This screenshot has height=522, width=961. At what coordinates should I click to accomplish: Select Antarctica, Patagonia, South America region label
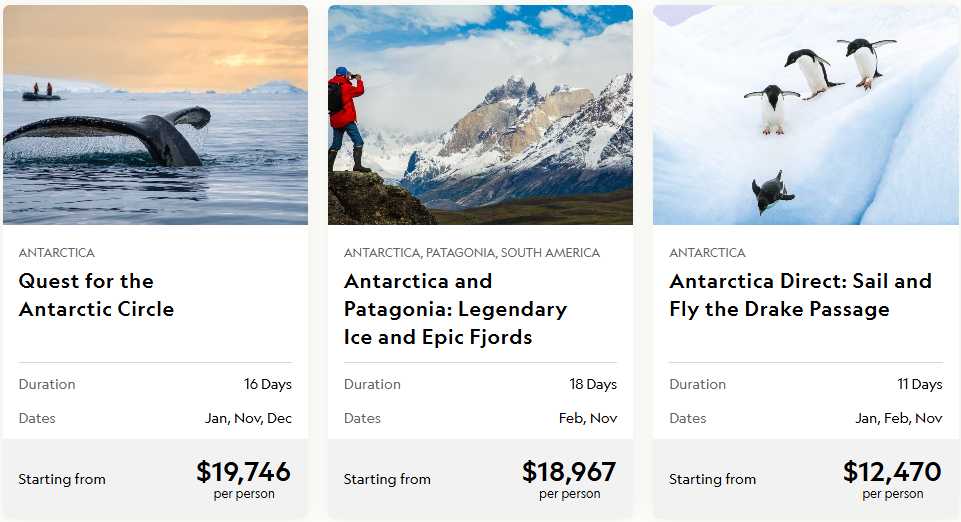click(x=472, y=253)
